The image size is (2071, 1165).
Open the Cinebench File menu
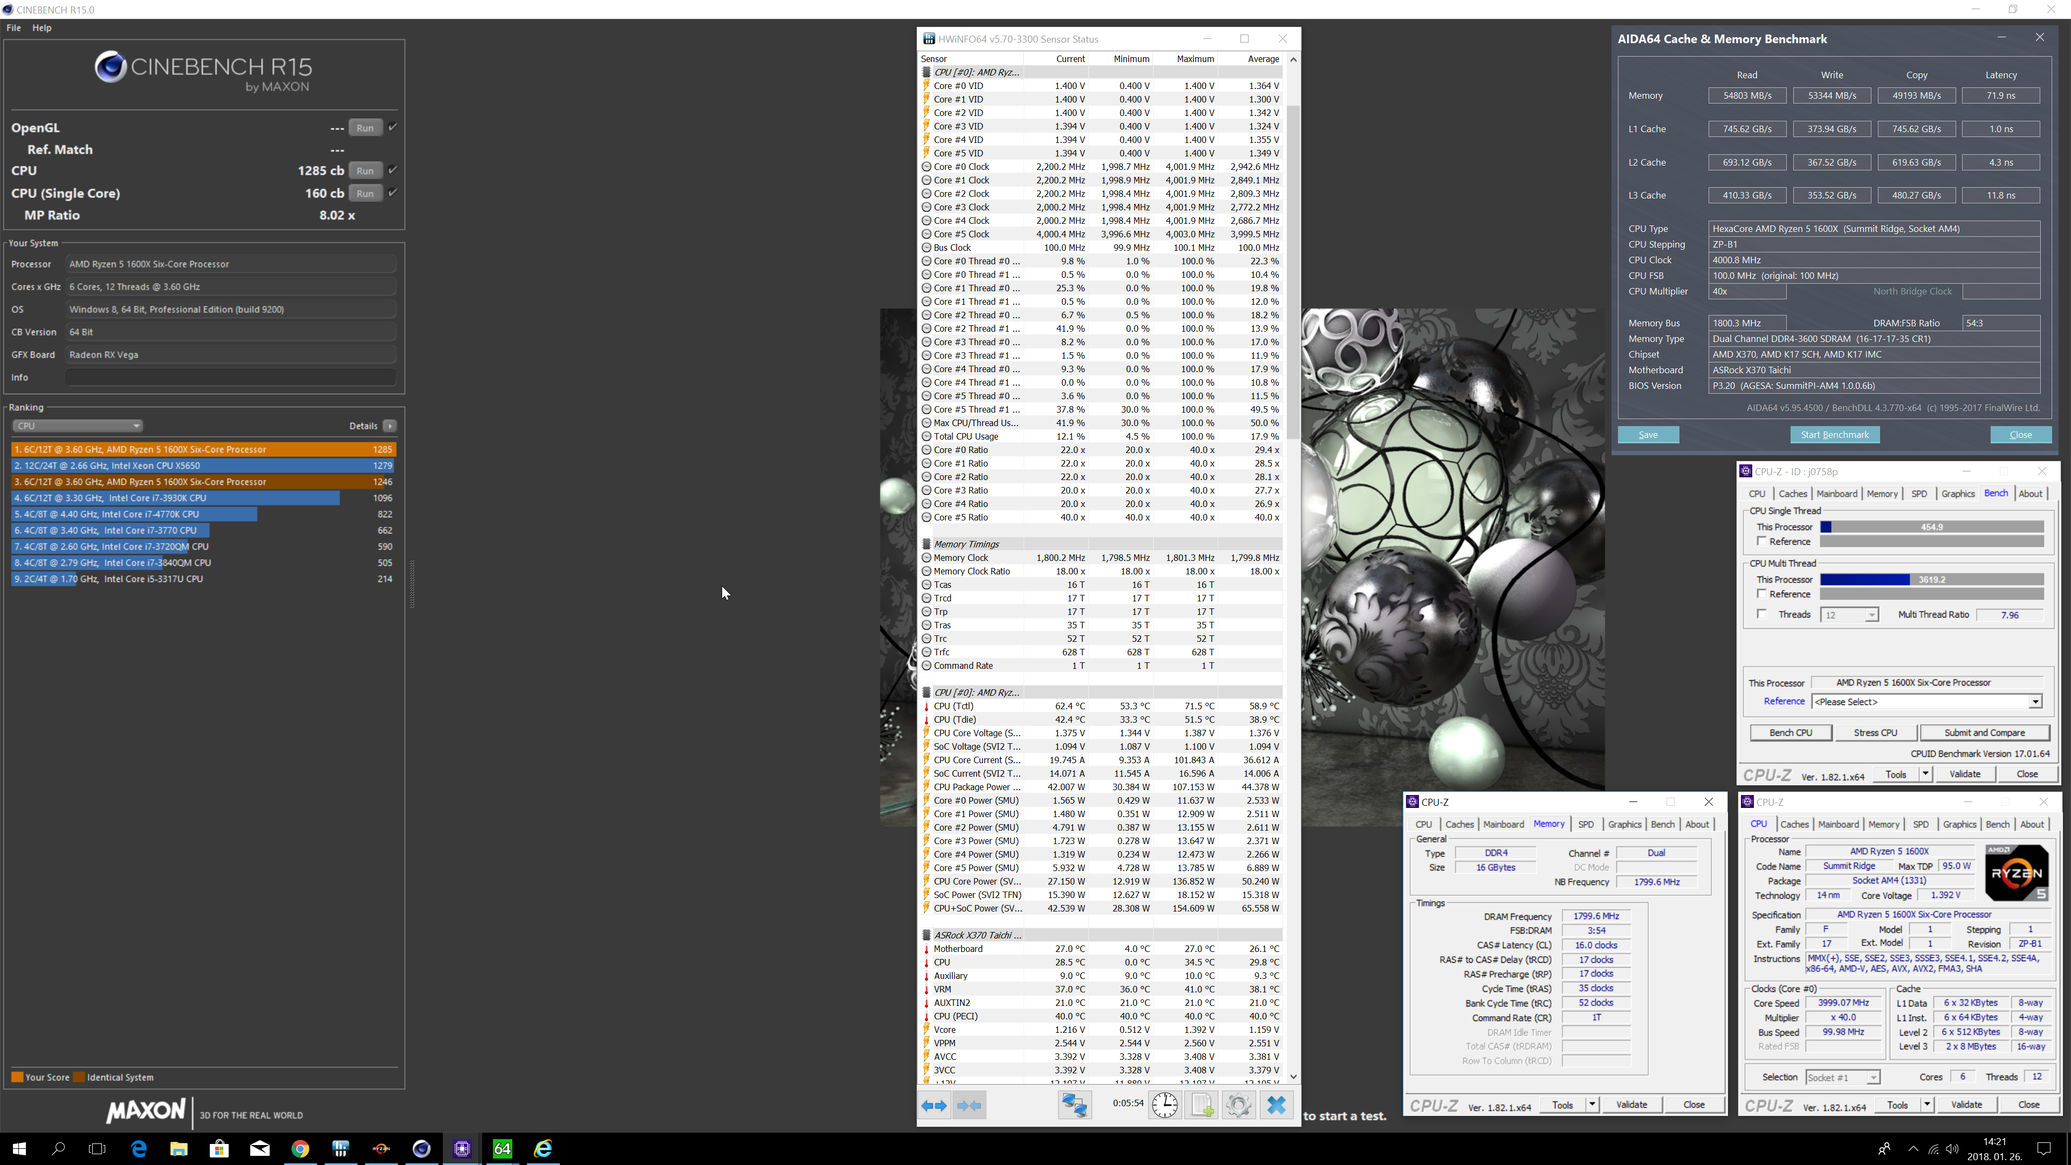[x=14, y=28]
